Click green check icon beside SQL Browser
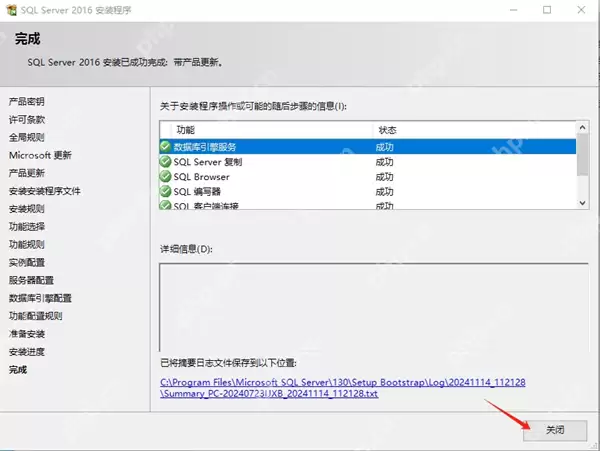Viewport: 600px width, 451px height. coord(165,176)
